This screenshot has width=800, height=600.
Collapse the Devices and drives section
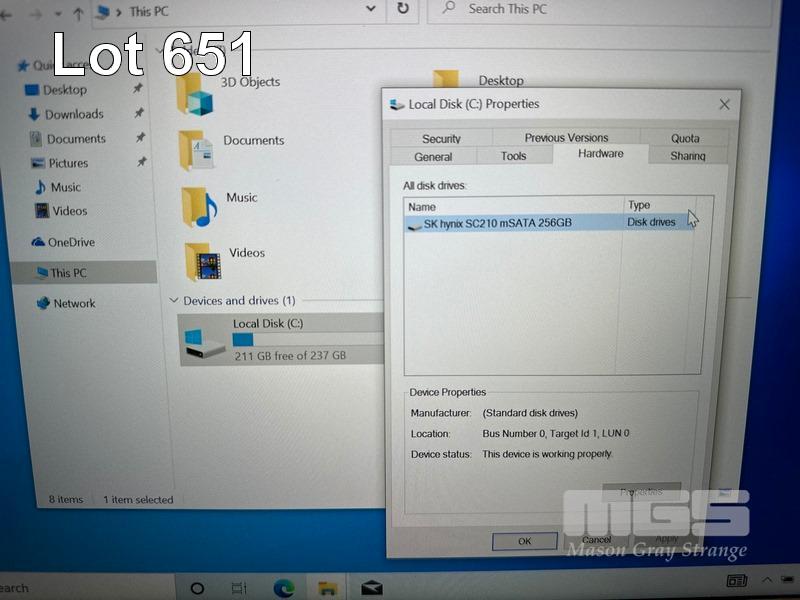(174, 300)
